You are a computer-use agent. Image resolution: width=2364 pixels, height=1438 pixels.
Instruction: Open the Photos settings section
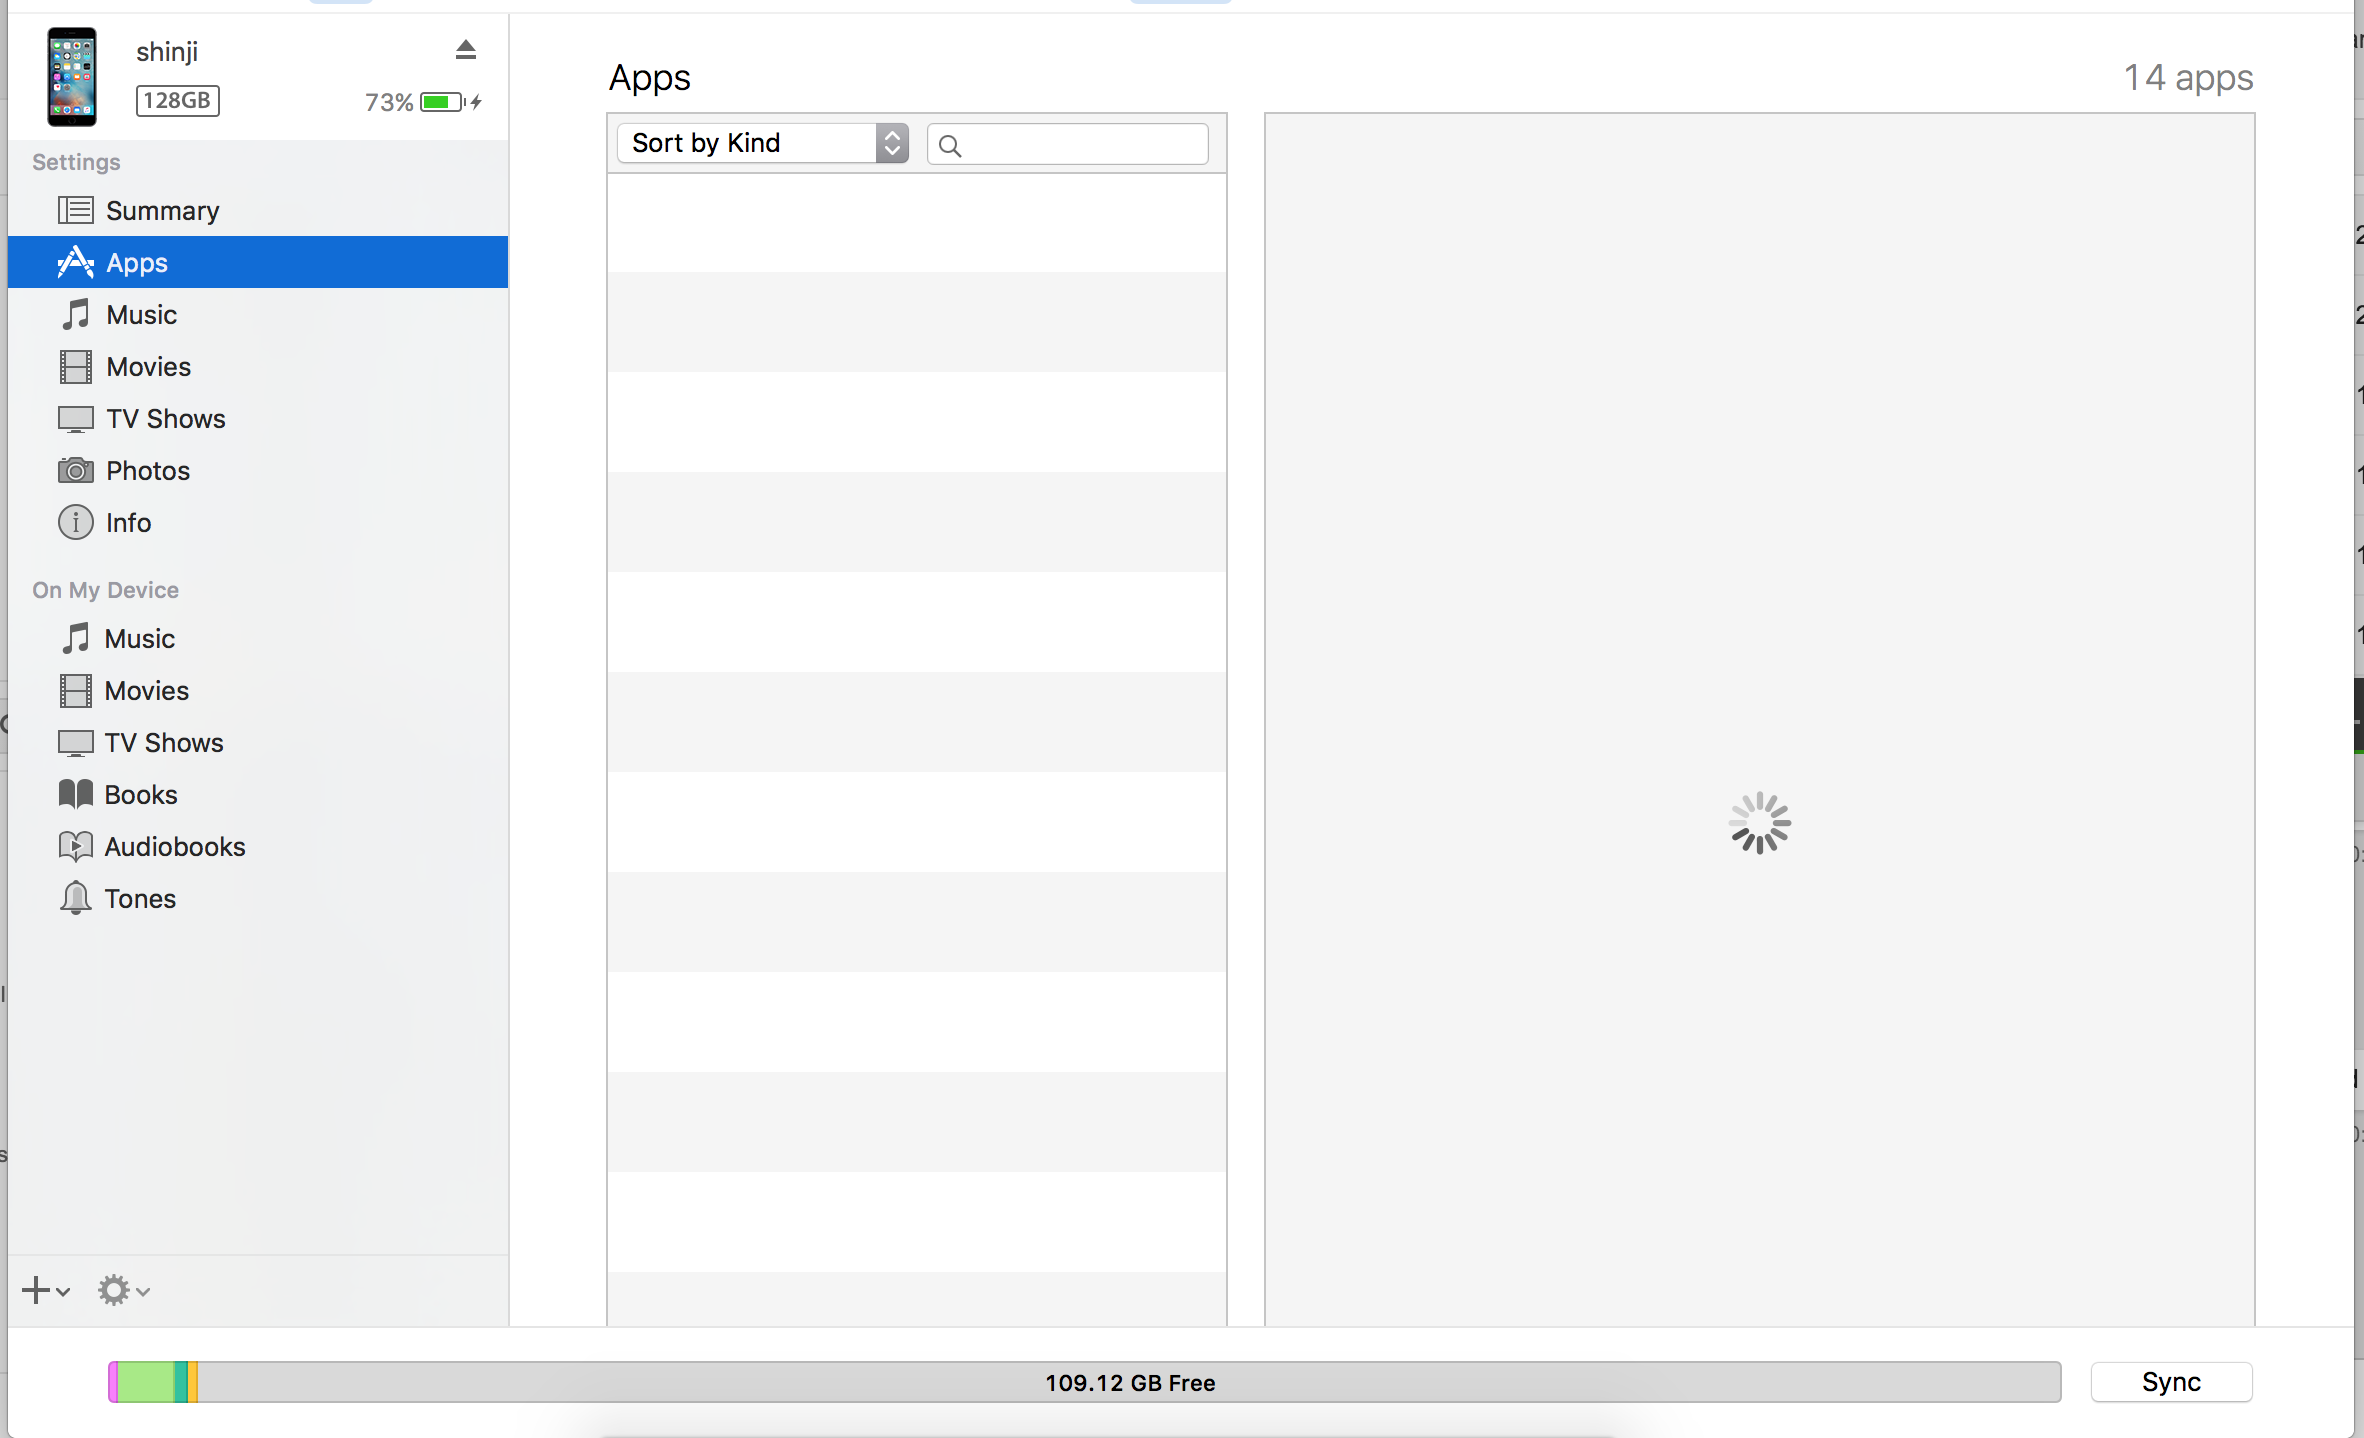tap(147, 471)
